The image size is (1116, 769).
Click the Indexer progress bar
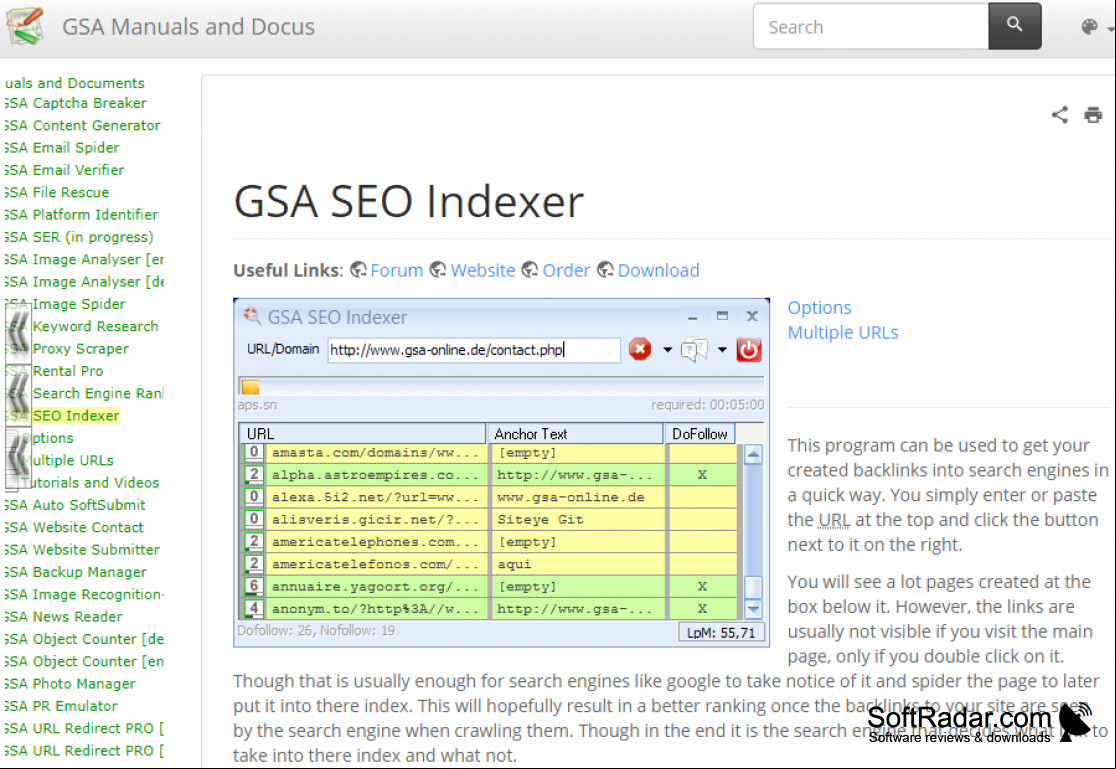tap(501, 387)
